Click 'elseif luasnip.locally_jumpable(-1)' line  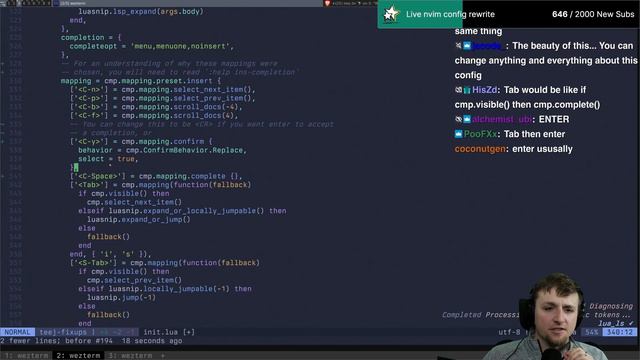164,289
